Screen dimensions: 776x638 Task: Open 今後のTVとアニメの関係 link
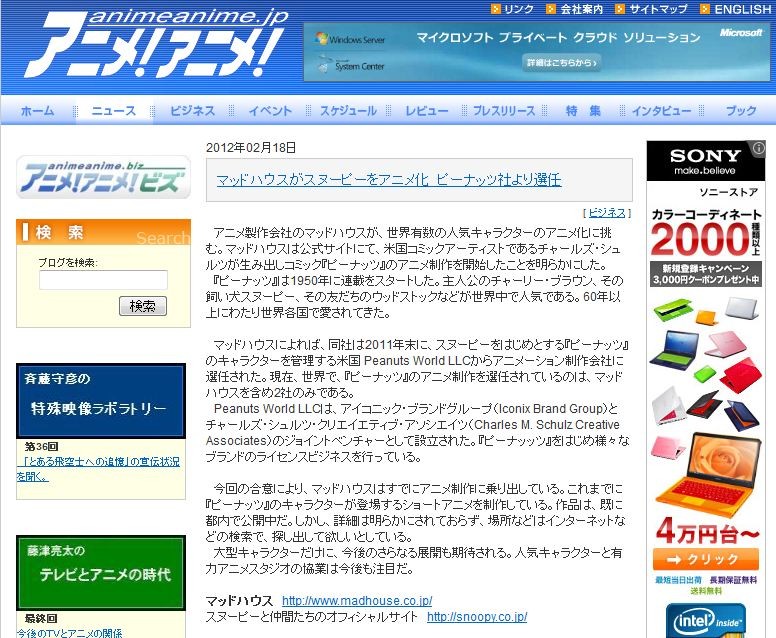tap(69, 633)
